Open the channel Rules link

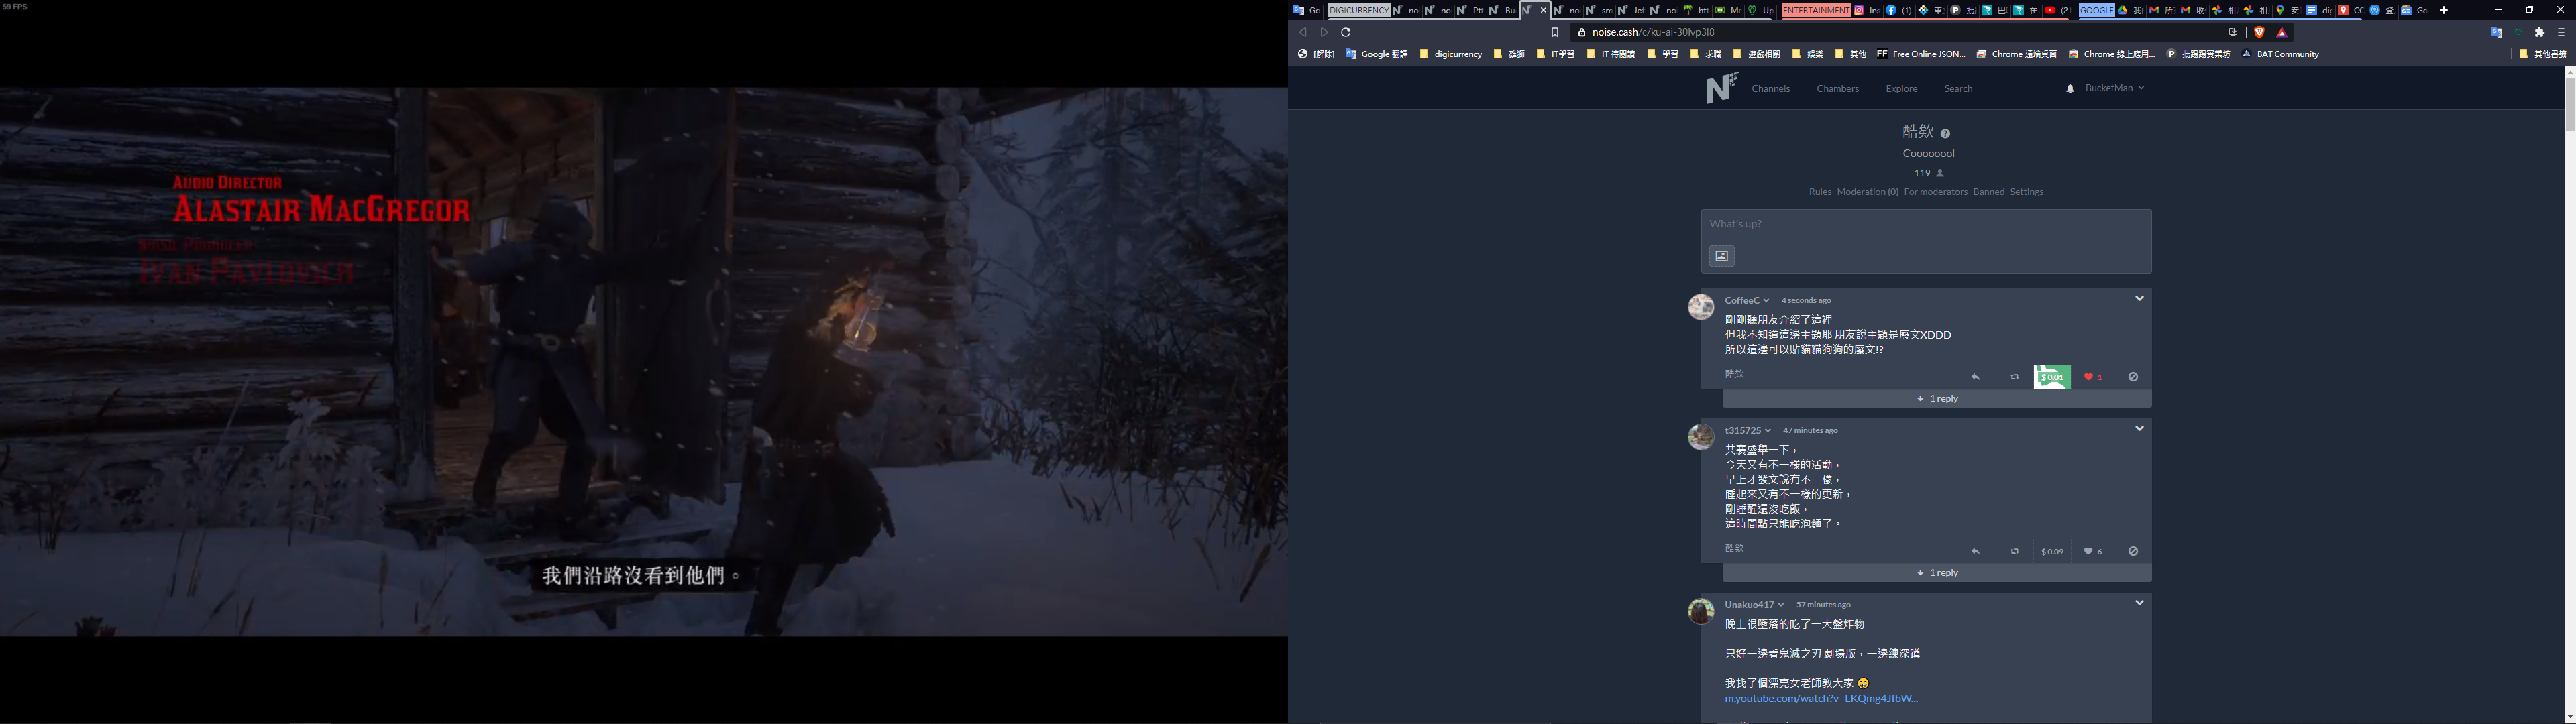click(1820, 192)
